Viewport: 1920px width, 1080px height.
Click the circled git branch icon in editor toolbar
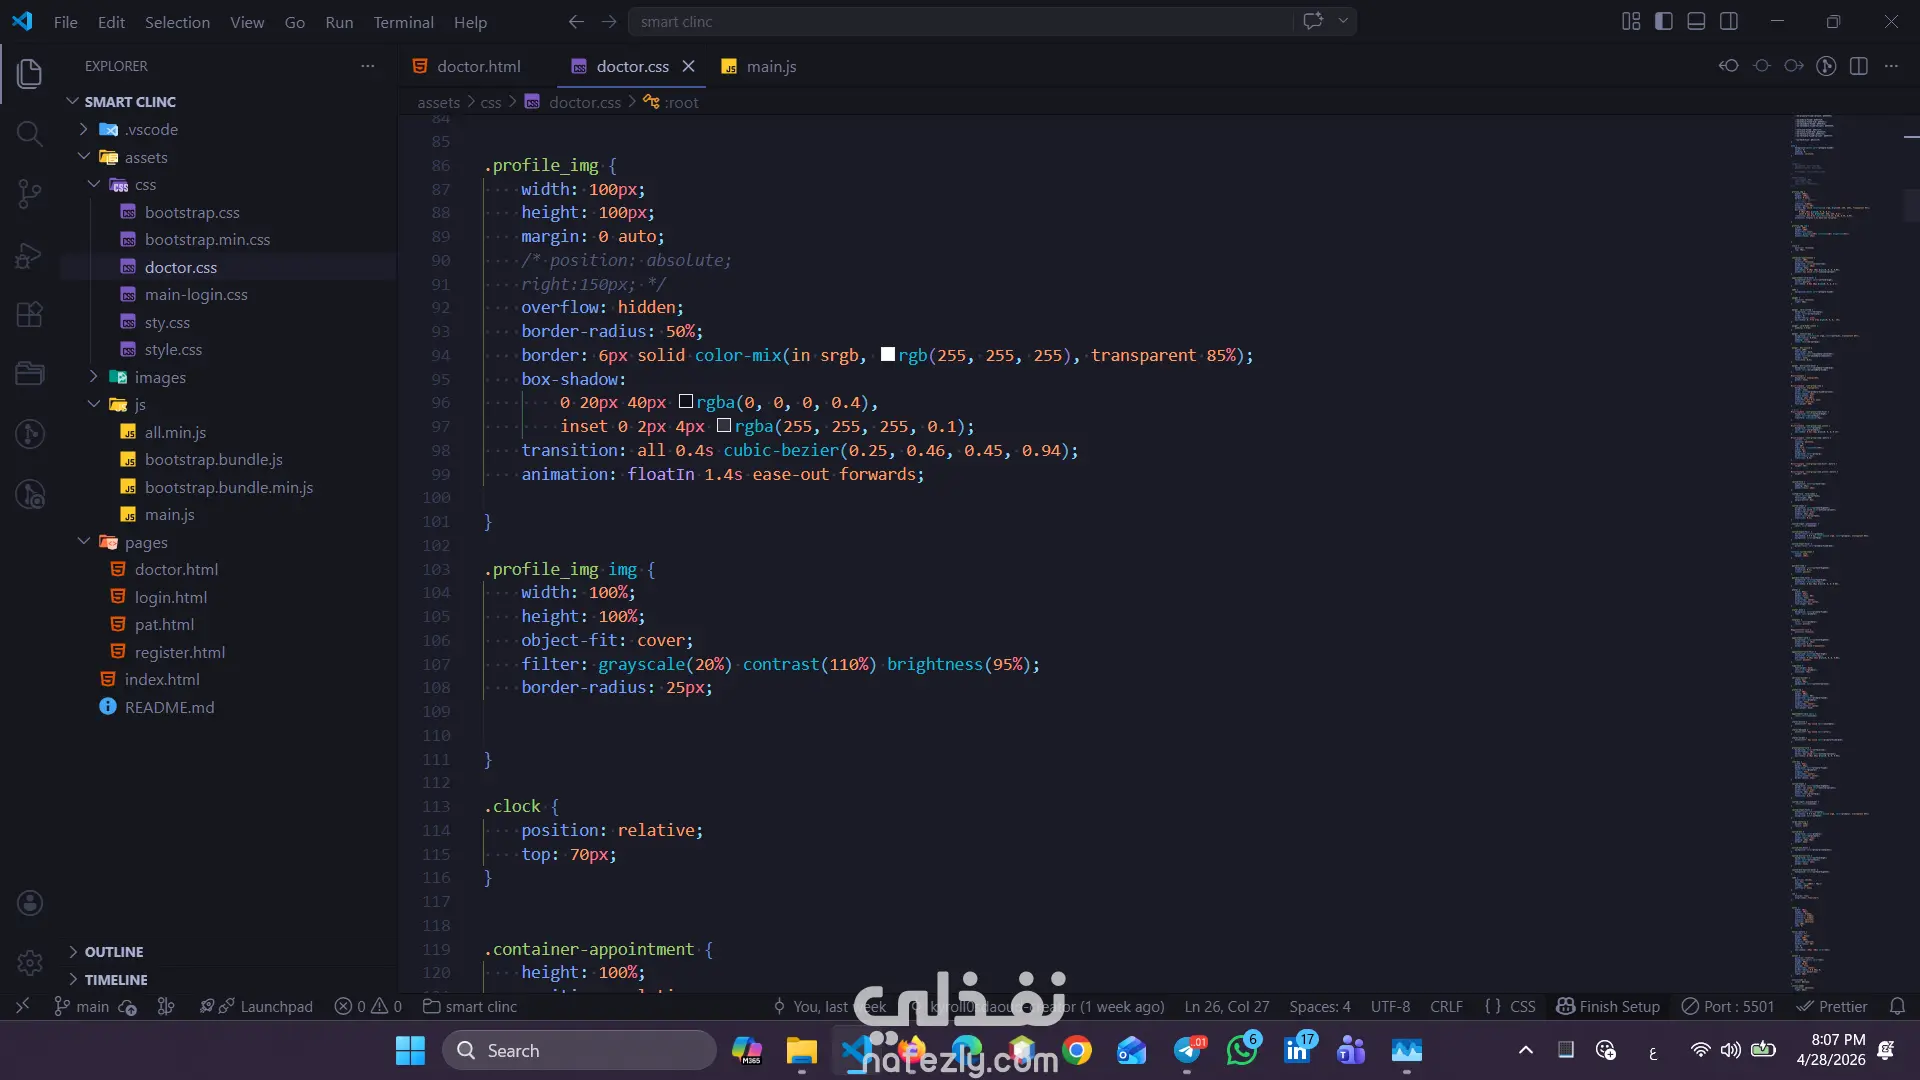click(1826, 66)
